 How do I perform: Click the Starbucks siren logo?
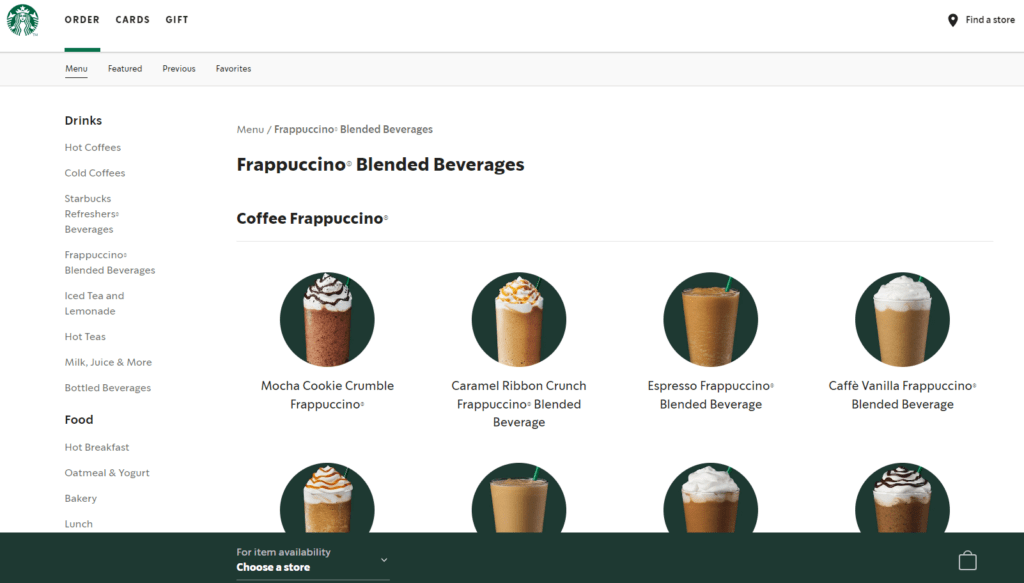click(x=23, y=20)
